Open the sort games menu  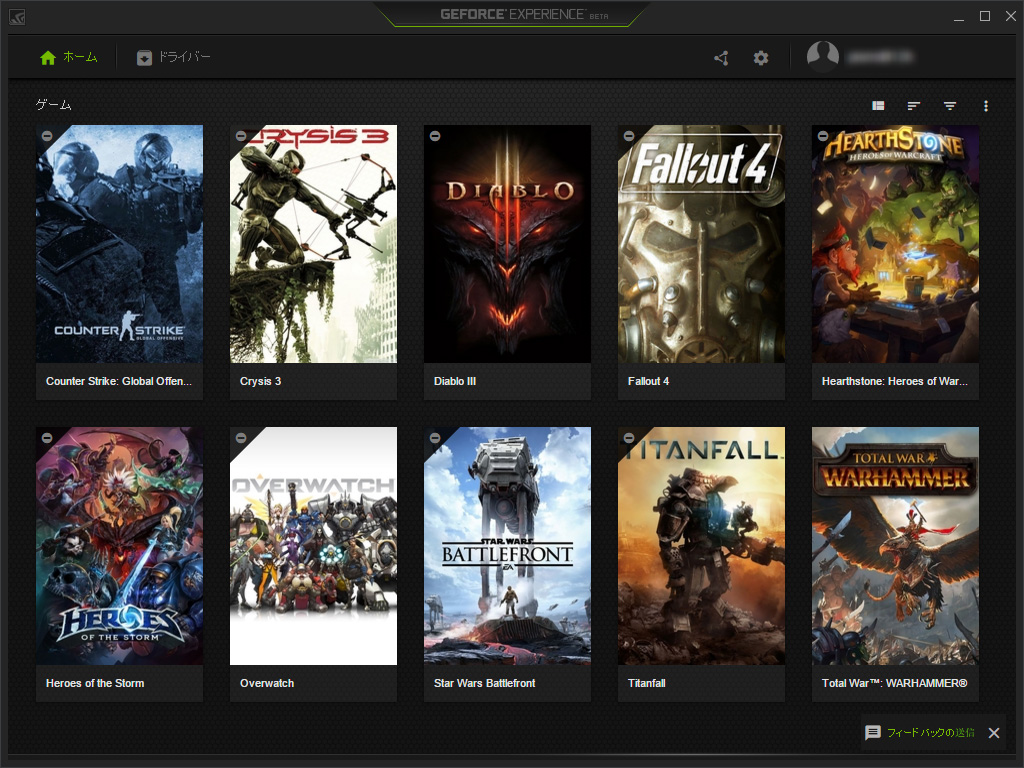coord(914,106)
